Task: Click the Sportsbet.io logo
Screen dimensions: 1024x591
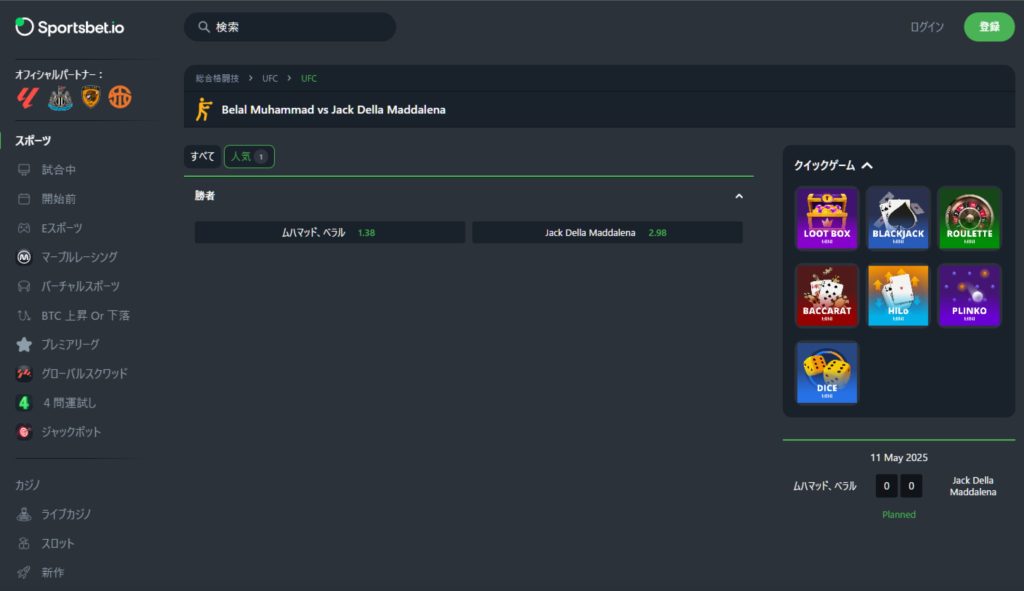Action: (x=70, y=27)
